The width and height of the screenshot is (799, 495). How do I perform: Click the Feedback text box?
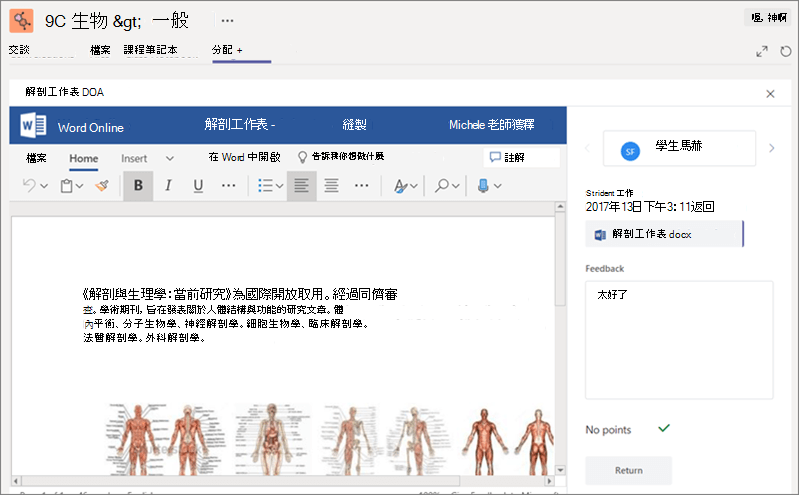click(679, 340)
